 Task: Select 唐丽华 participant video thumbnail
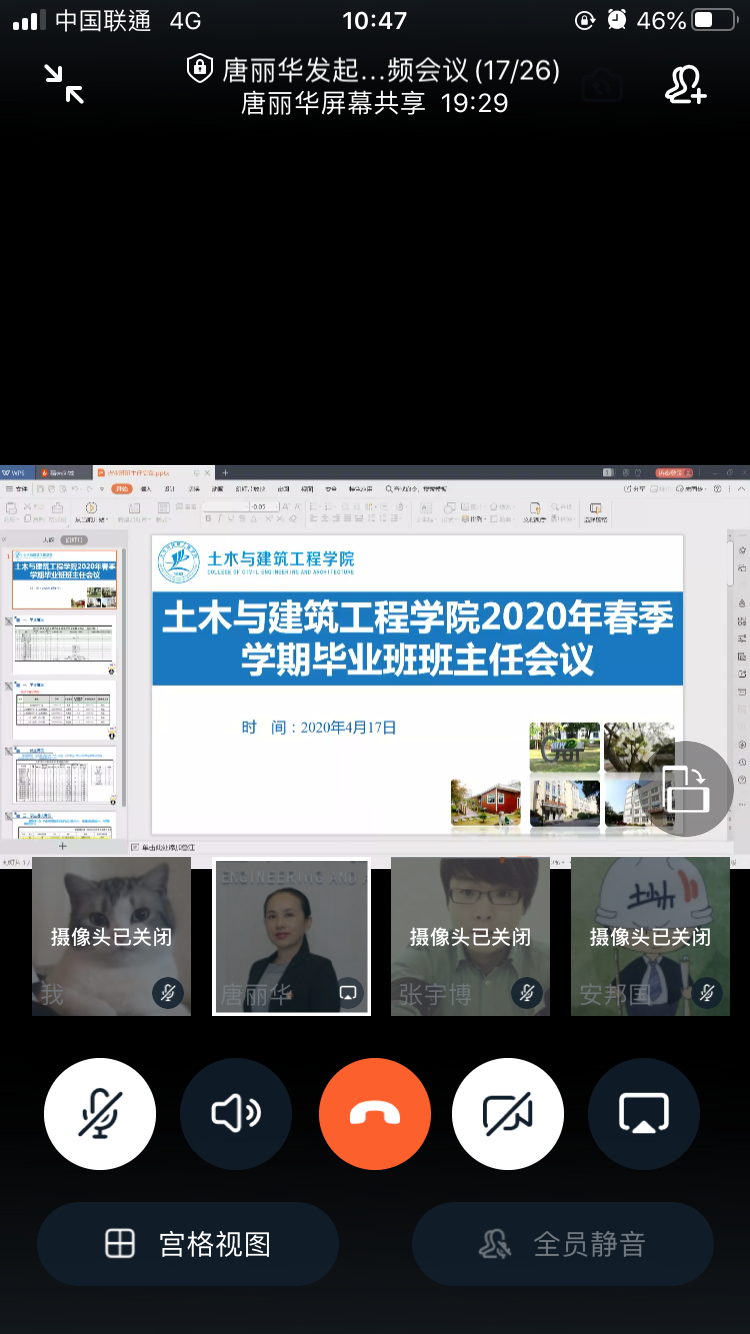pos(291,936)
